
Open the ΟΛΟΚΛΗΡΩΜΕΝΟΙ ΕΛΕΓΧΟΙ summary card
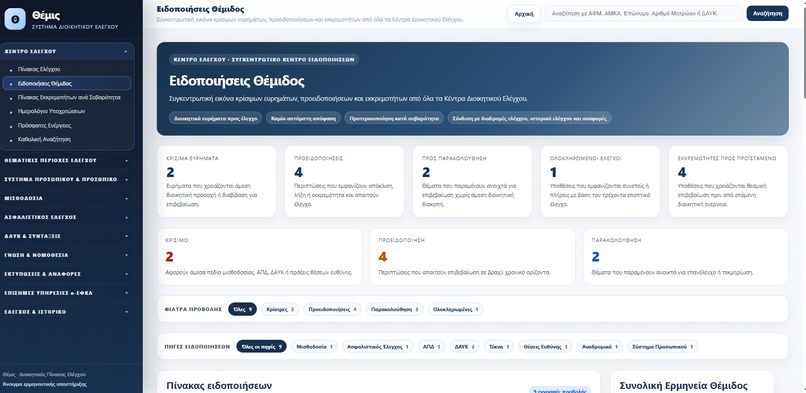600,181
